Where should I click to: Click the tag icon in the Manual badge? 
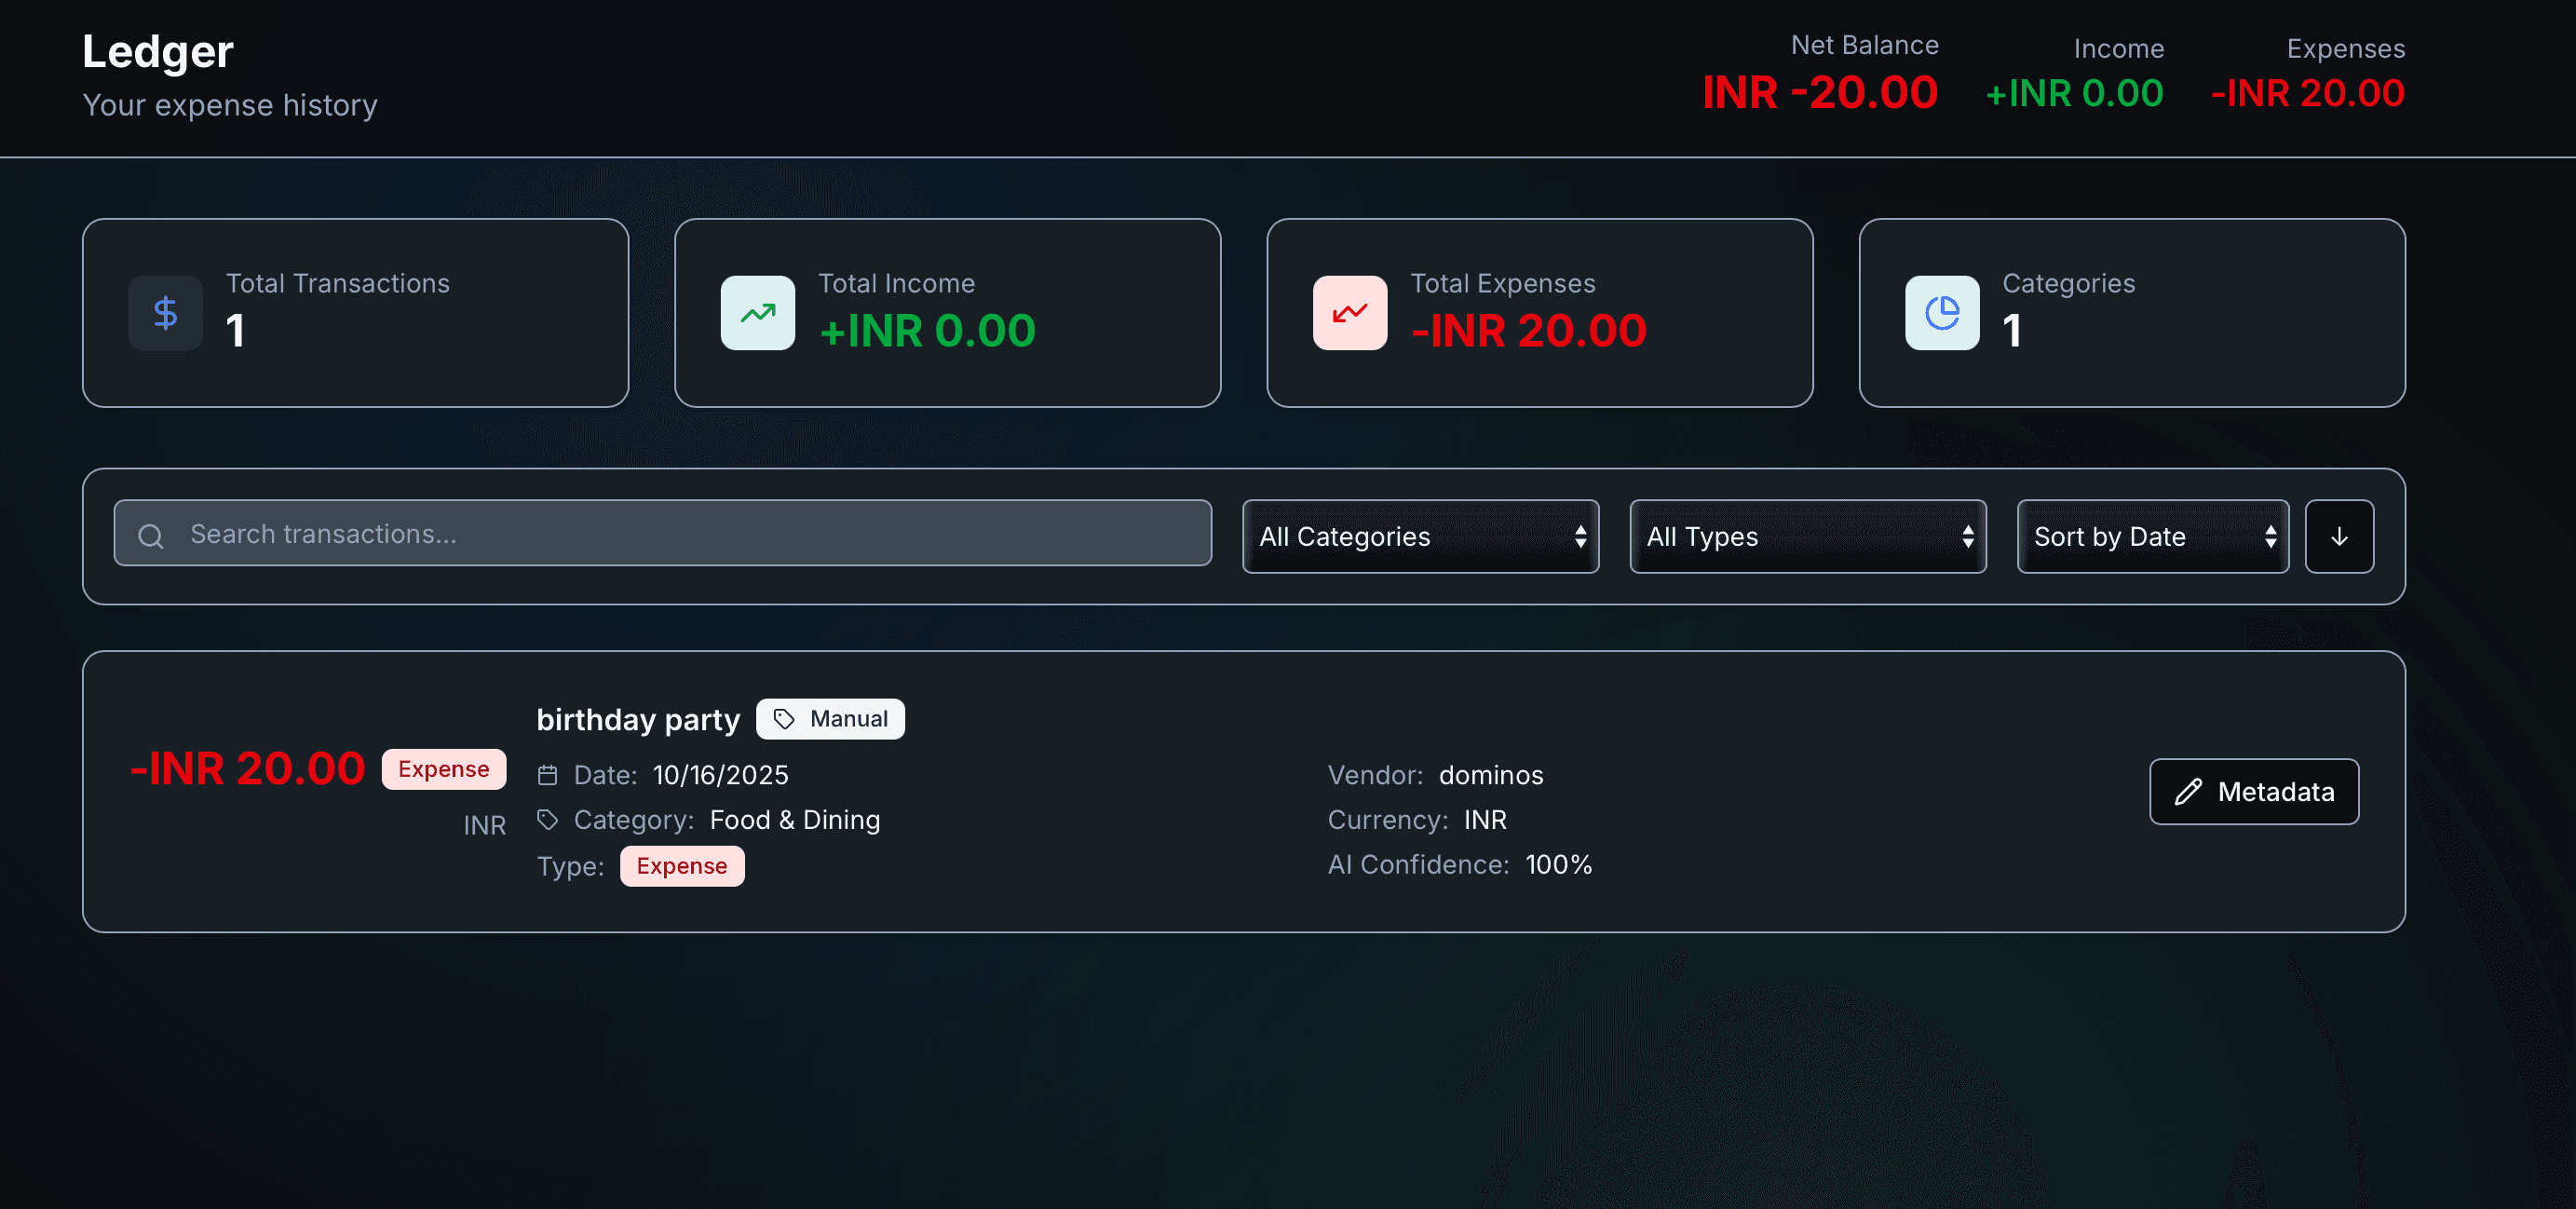pos(784,719)
